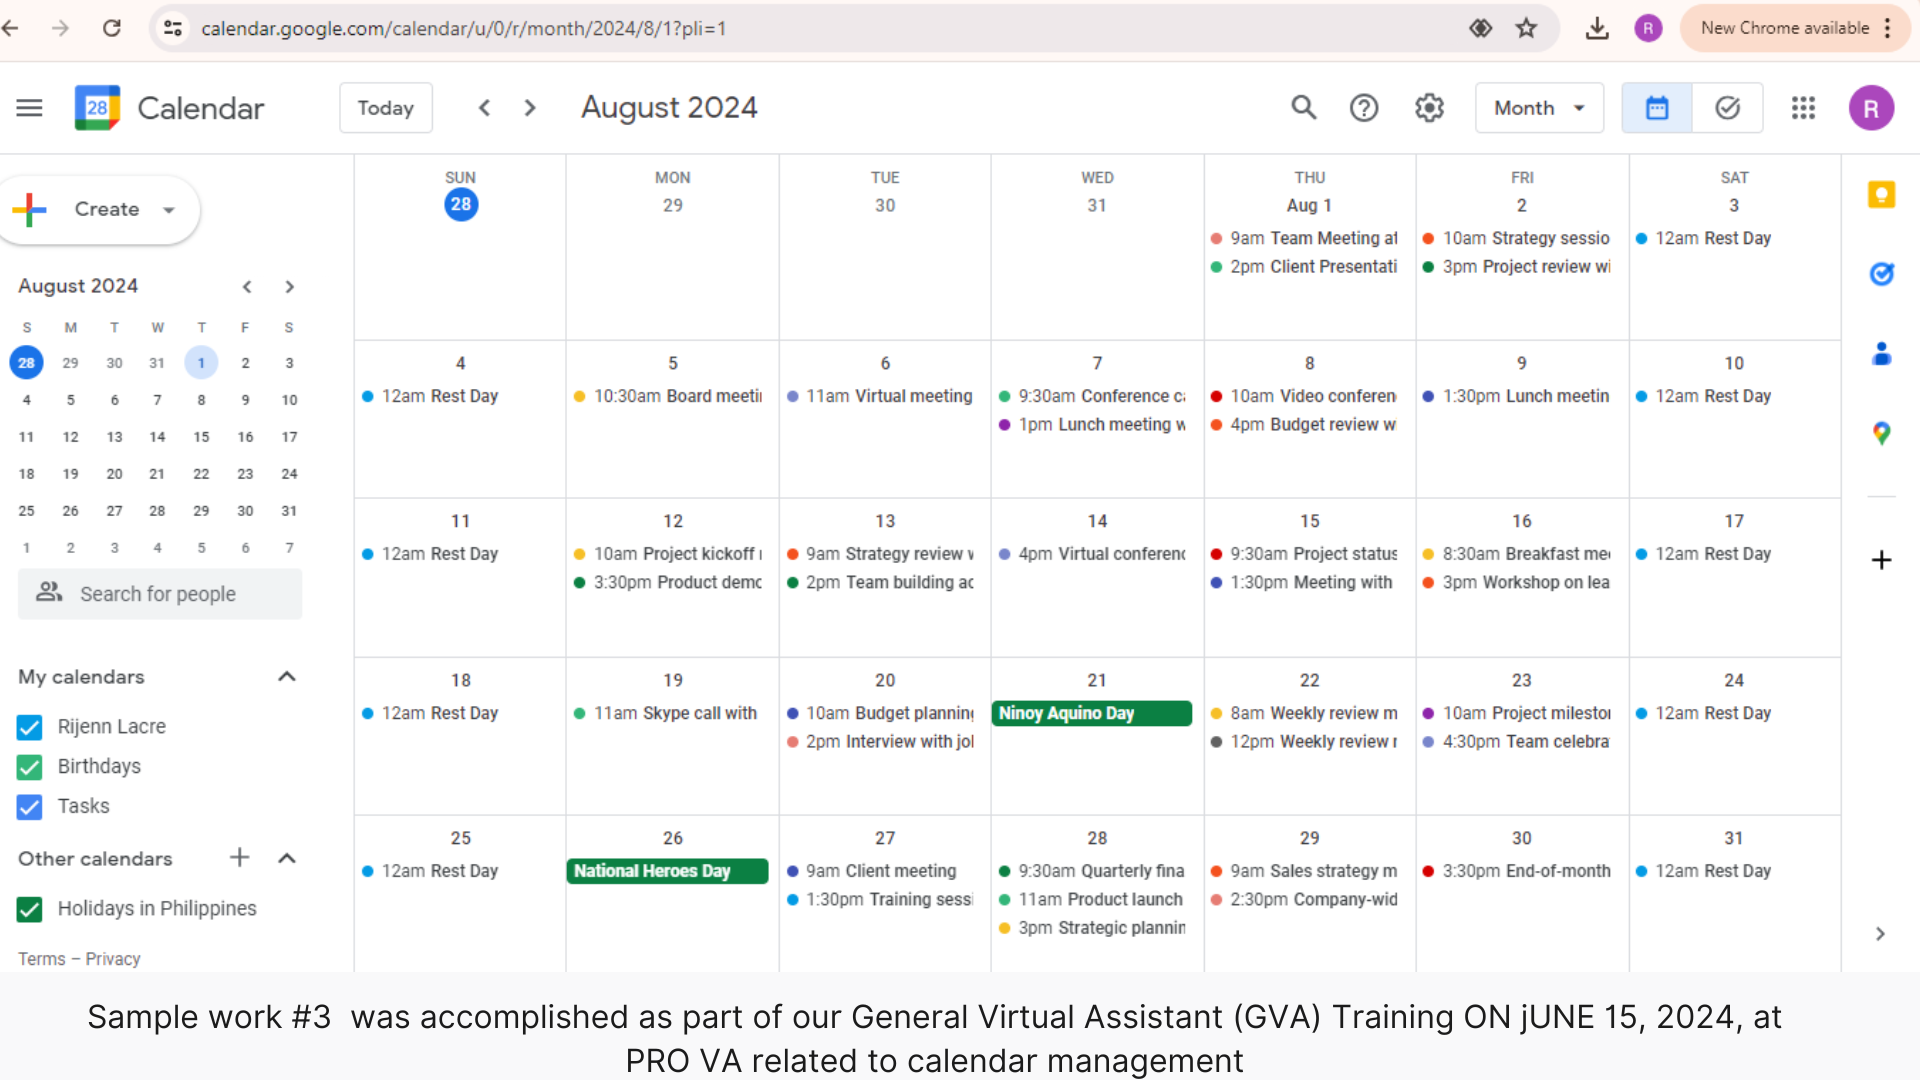1920x1080 pixels.
Task: Collapse the My calendars section
Action: click(x=287, y=677)
